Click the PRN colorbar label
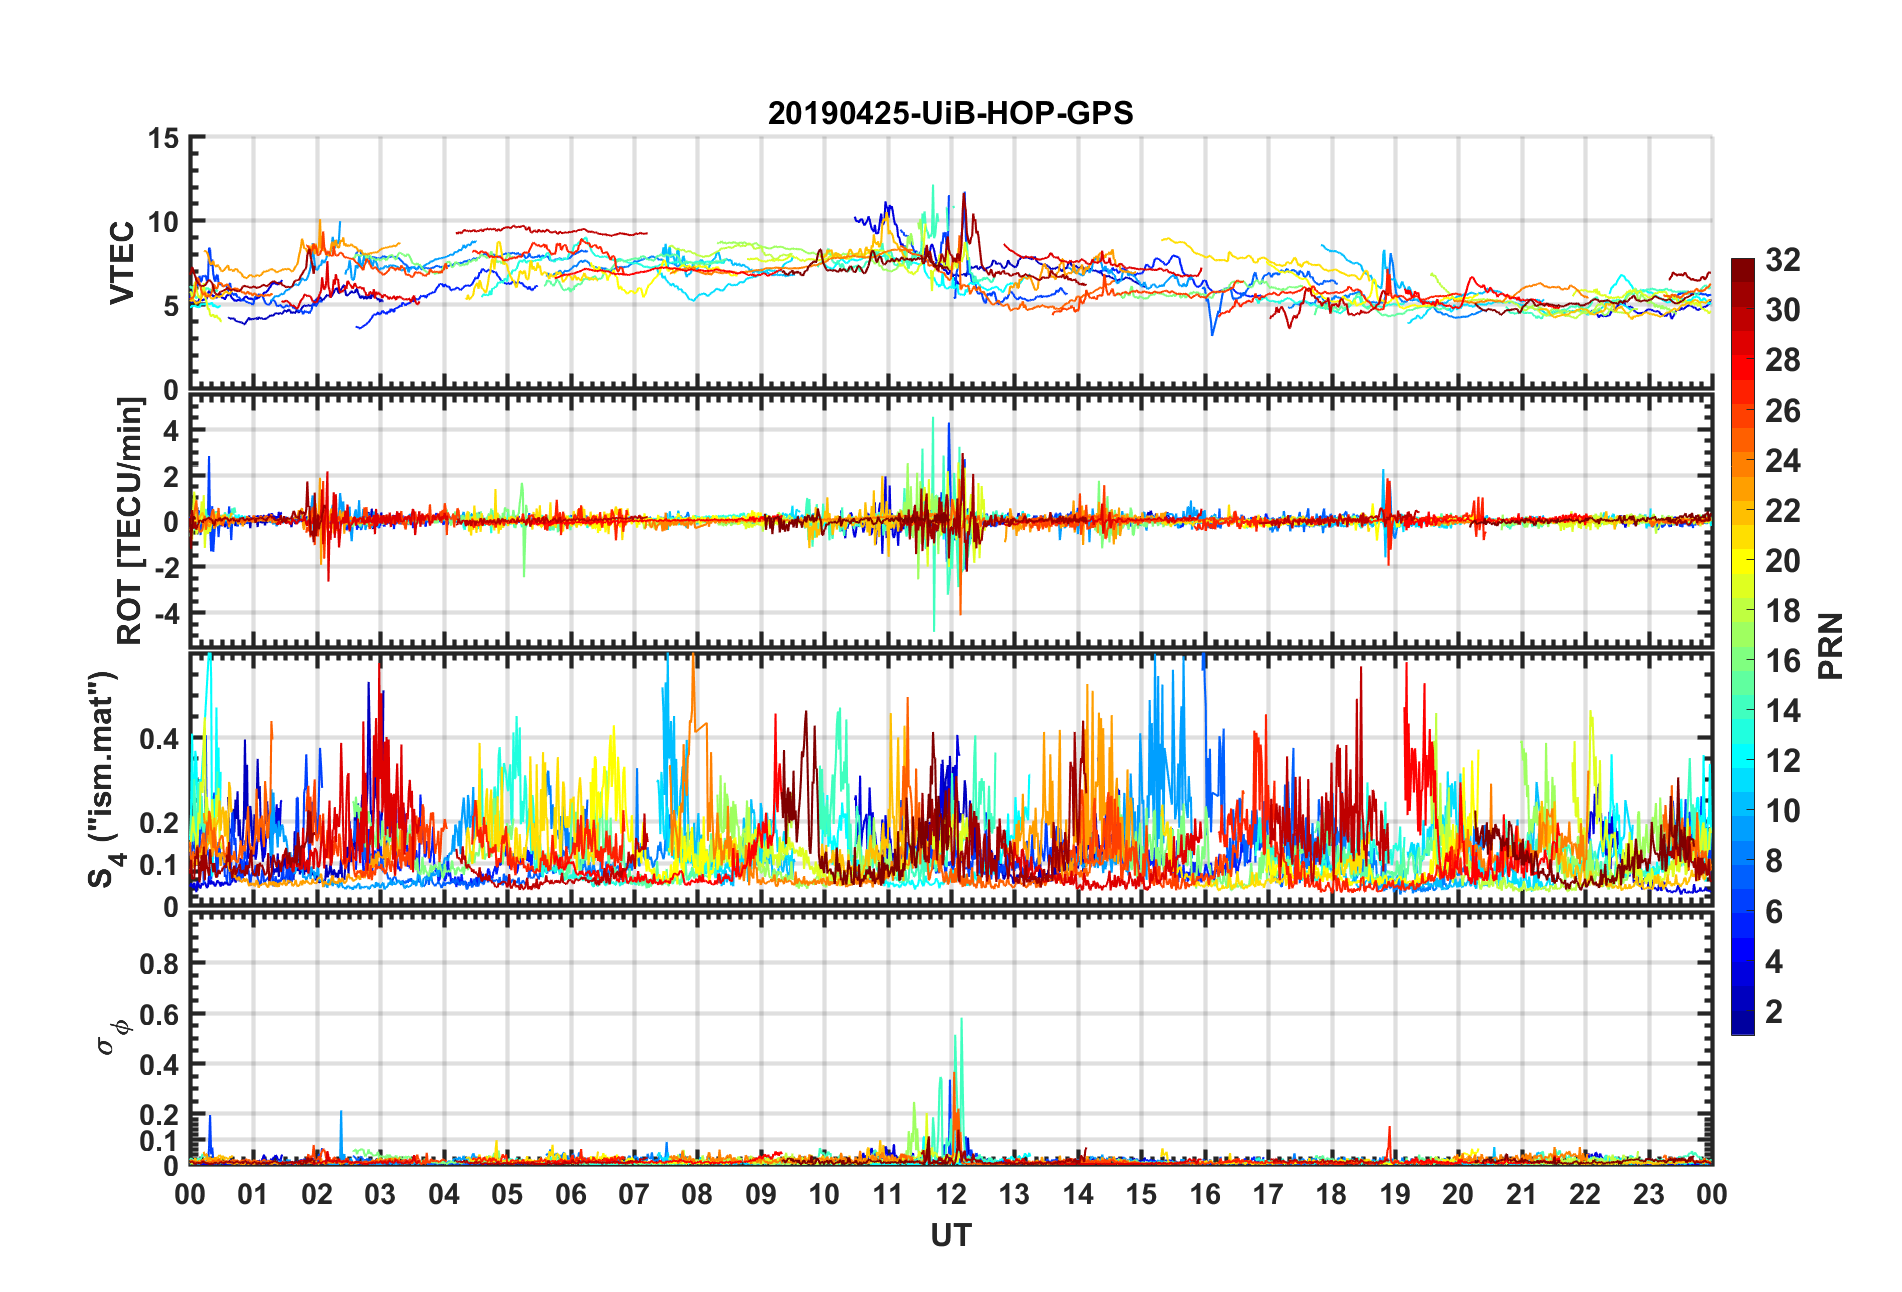 [x=1830, y=646]
